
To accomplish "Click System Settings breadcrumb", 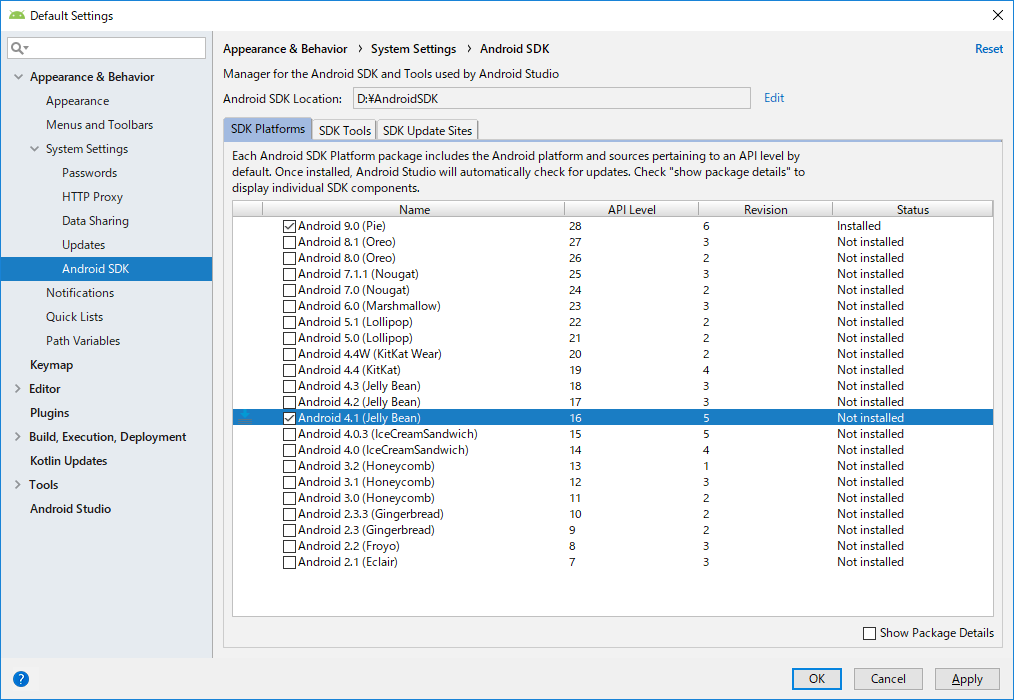I will click(x=413, y=49).
